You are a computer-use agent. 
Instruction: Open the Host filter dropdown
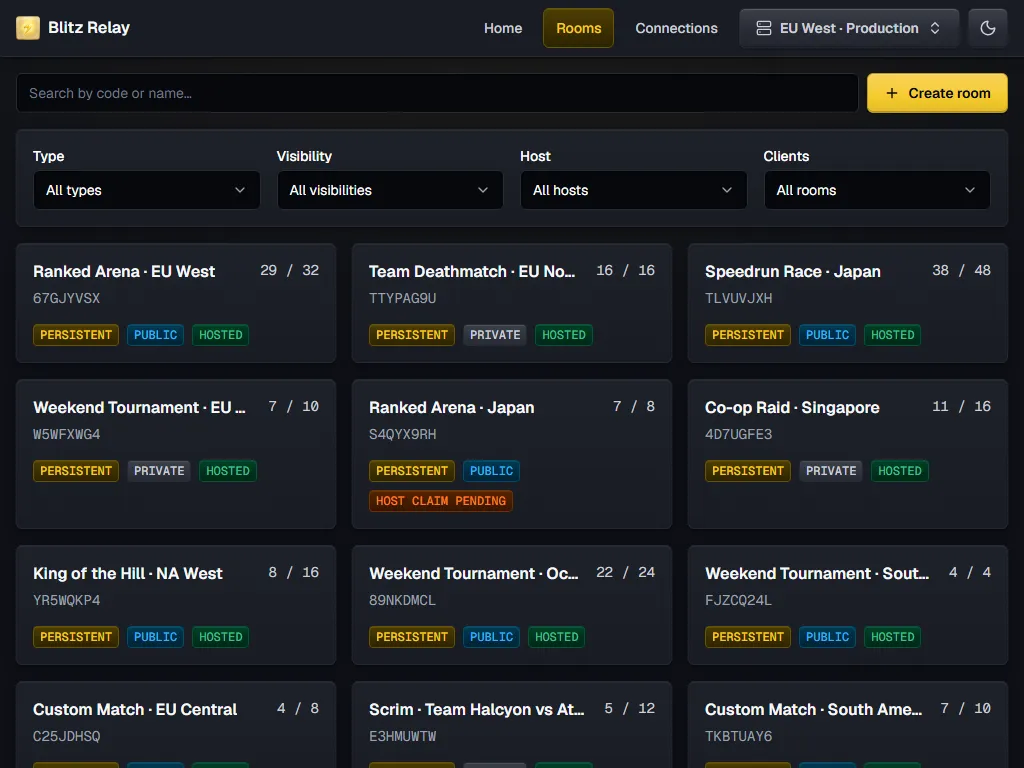pos(633,190)
